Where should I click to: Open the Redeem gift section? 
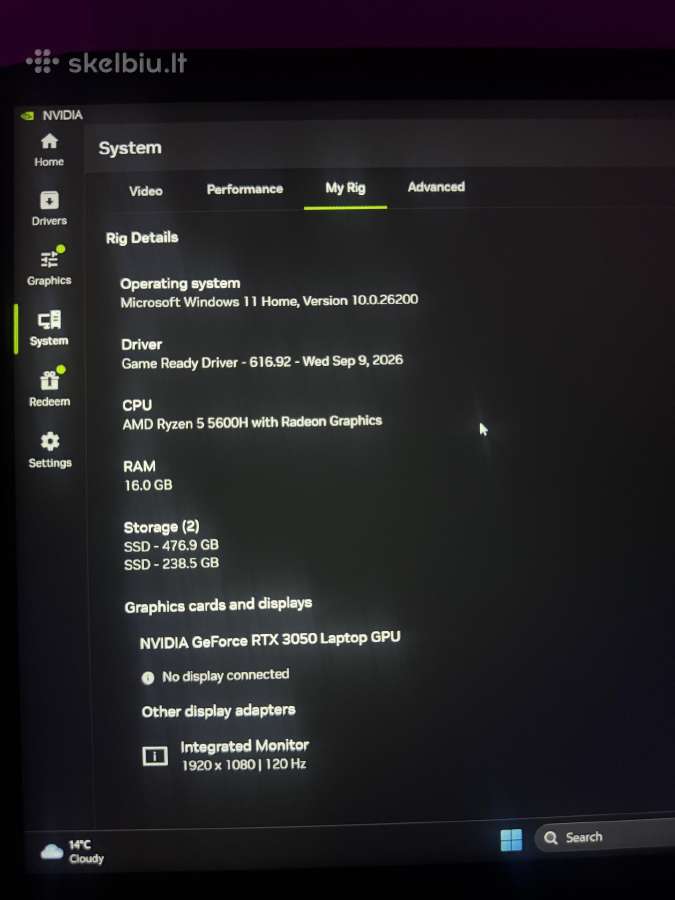click(50, 387)
